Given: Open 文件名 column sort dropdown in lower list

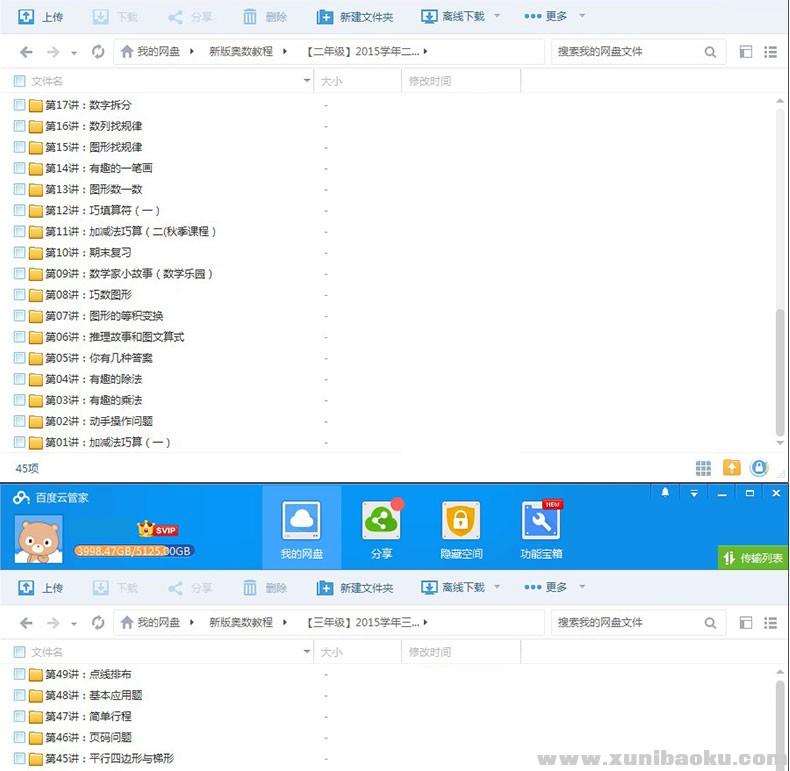Looking at the screenshot, I should [307, 652].
